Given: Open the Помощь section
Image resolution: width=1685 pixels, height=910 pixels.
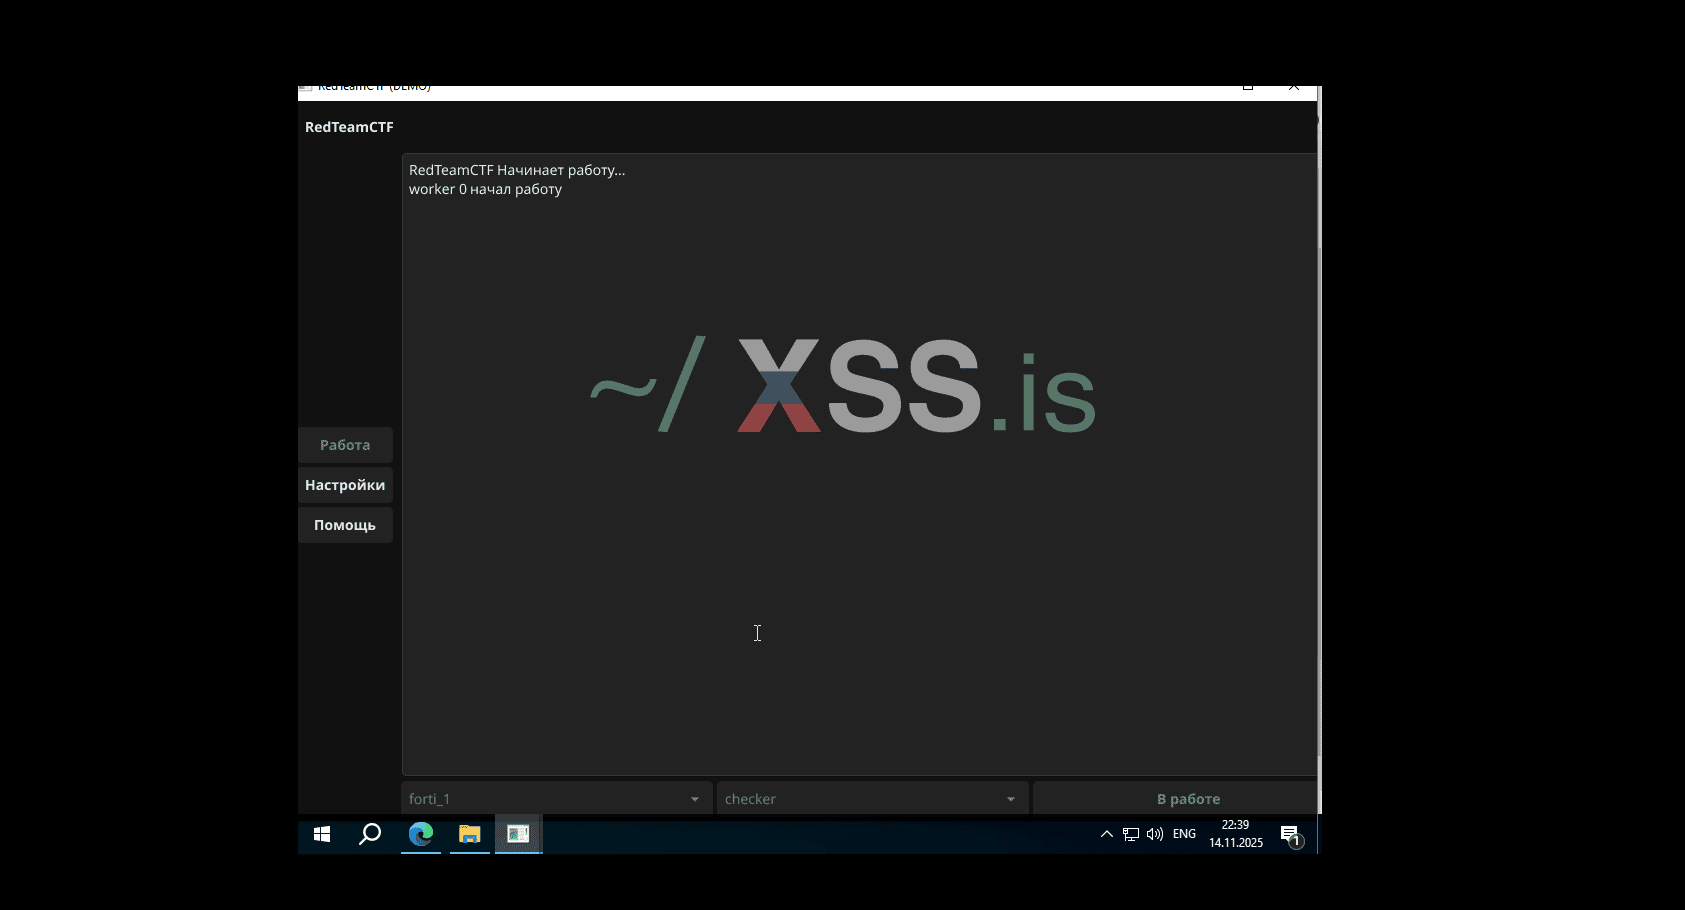Looking at the screenshot, I should tap(345, 525).
